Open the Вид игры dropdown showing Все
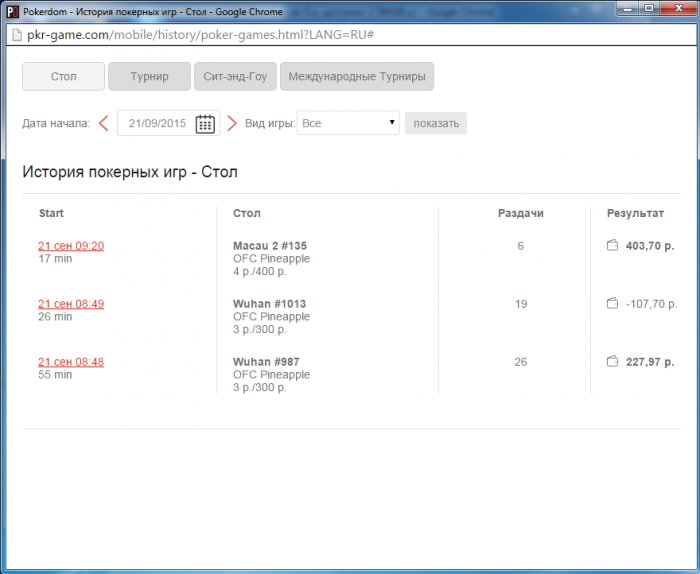Viewport: 700px width, 574px height. coord(348,123)
